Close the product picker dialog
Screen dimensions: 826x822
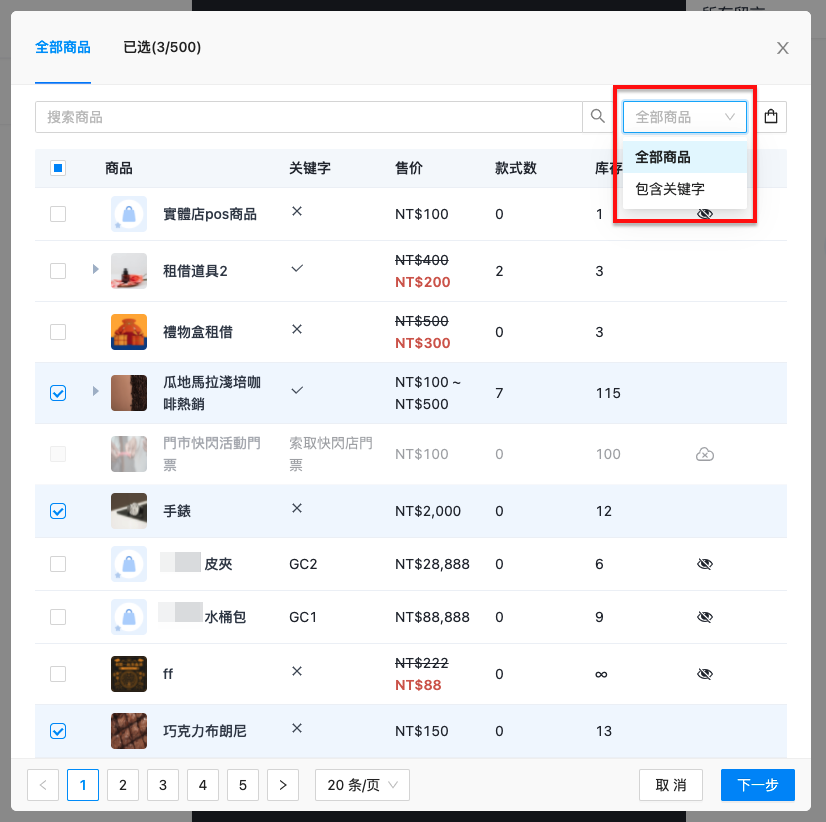coord(782,48)
